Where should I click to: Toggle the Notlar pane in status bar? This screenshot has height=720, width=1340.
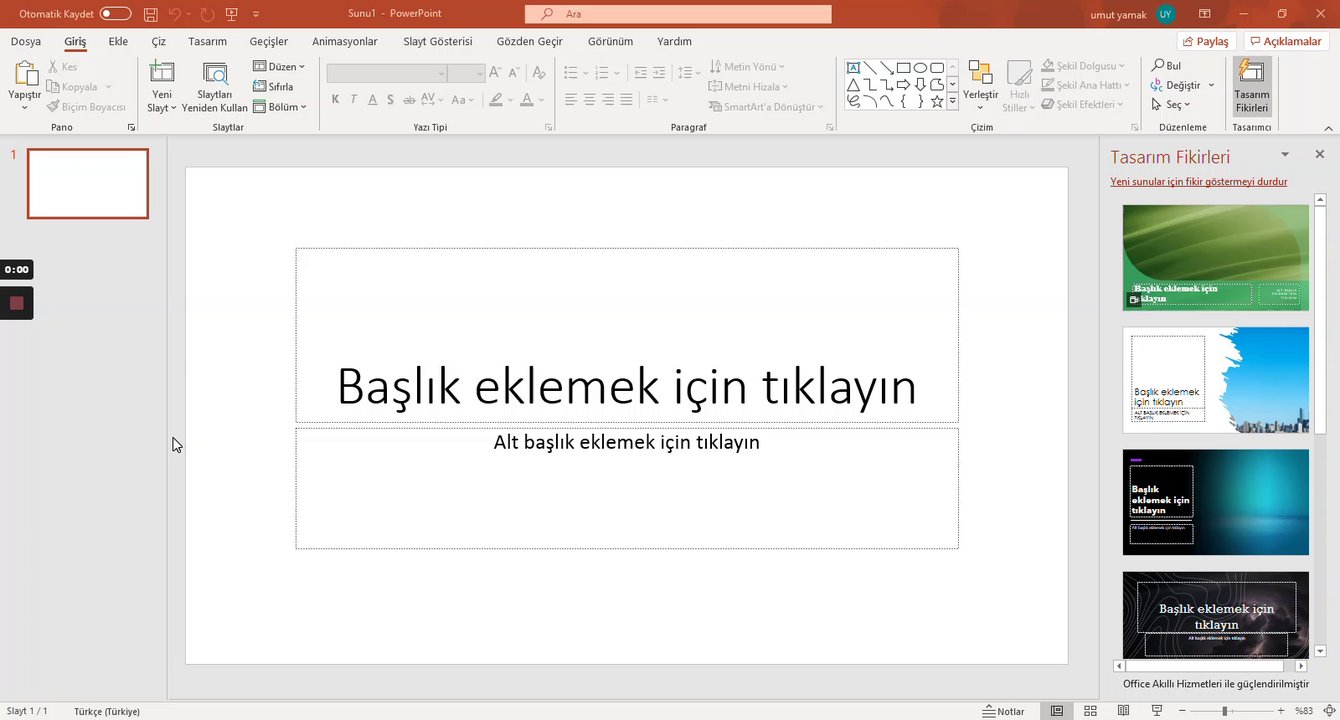click(x=1003, y=711)
